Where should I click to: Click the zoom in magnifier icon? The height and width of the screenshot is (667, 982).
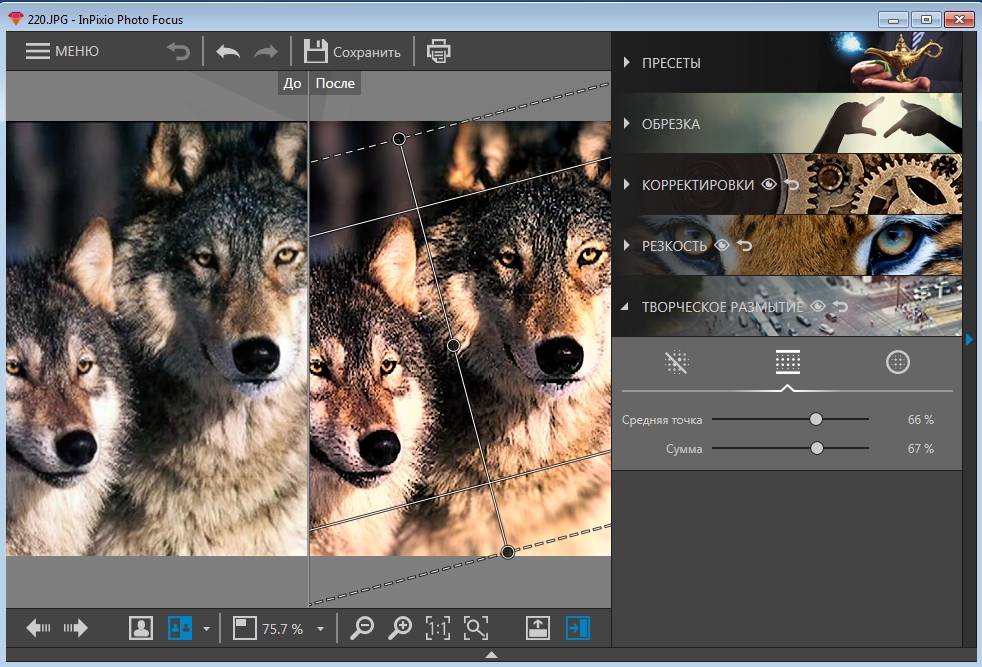point(400,628)
